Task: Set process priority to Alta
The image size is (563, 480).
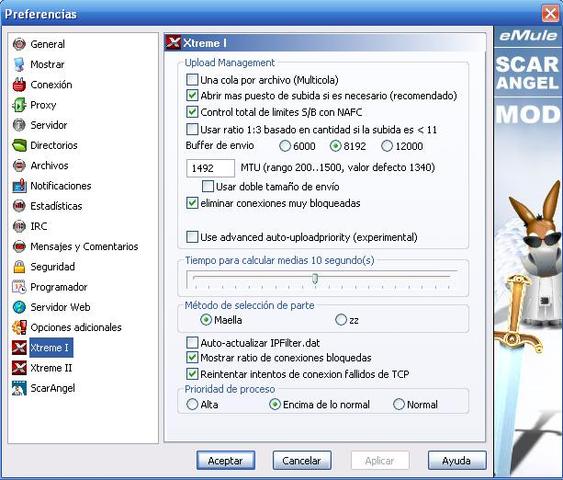Action: [x=192, y=404]
